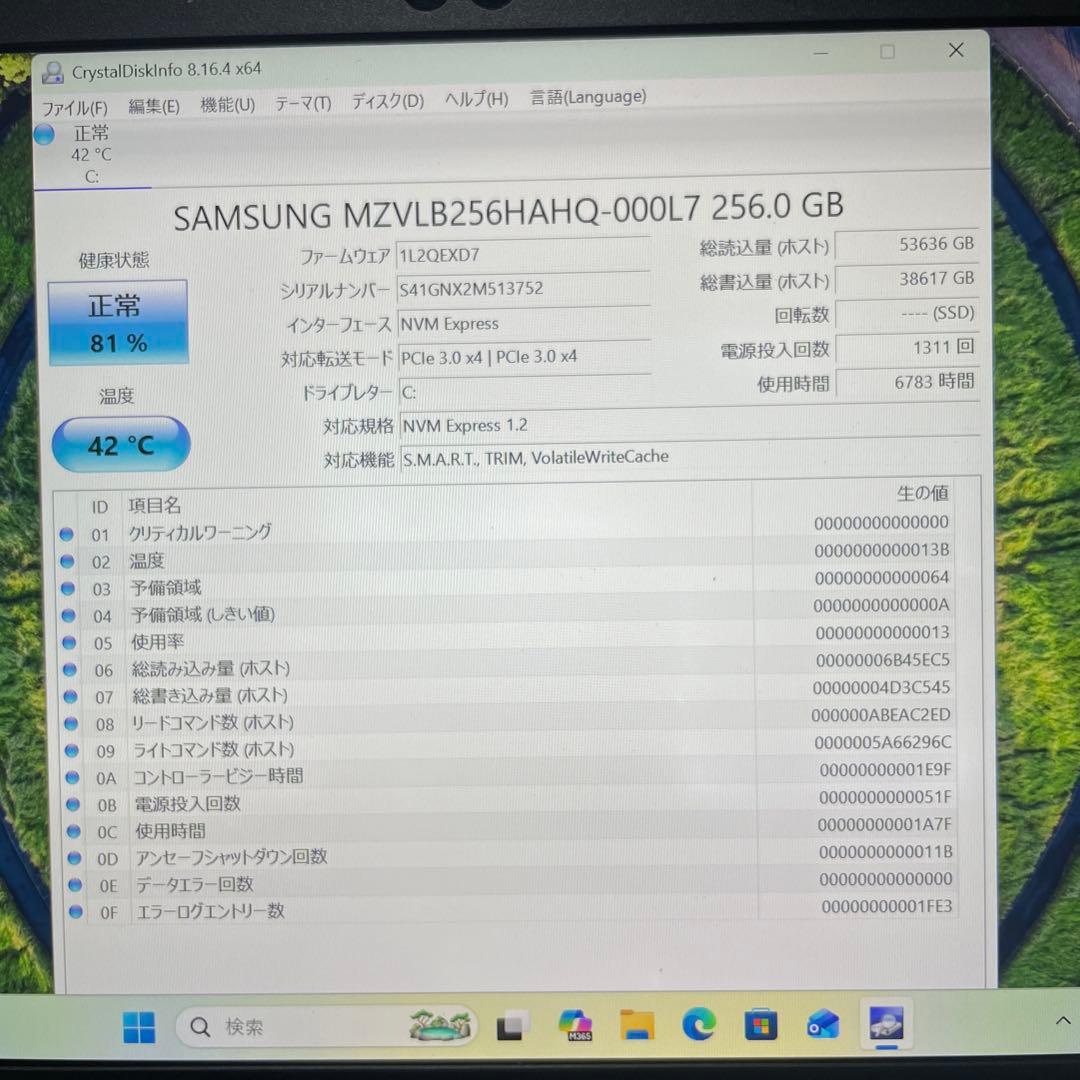Click the transfer mode field PCIe 3.0 x4
This screenshot has width=1080, height=1080.
pos(525,357)
